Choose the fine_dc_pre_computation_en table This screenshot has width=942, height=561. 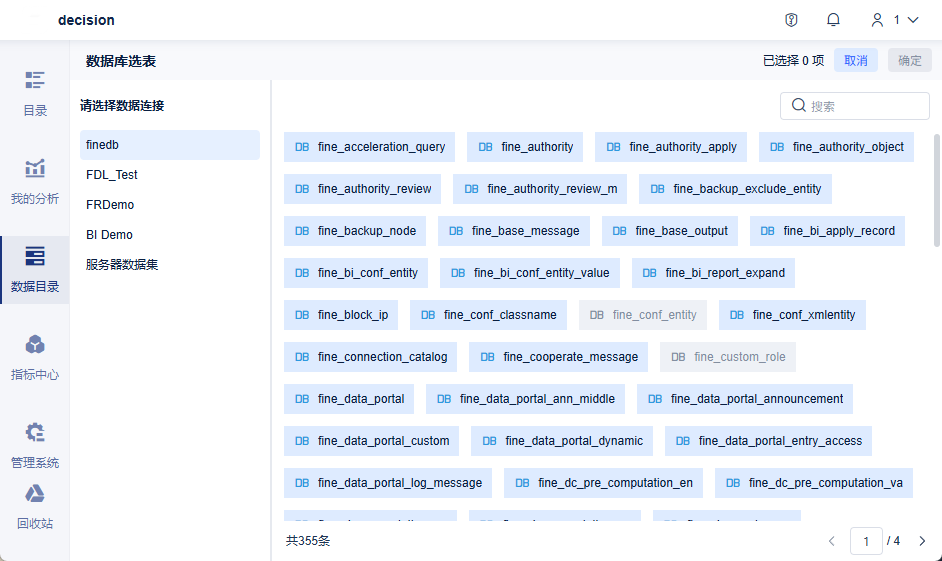tap(603, 484)
